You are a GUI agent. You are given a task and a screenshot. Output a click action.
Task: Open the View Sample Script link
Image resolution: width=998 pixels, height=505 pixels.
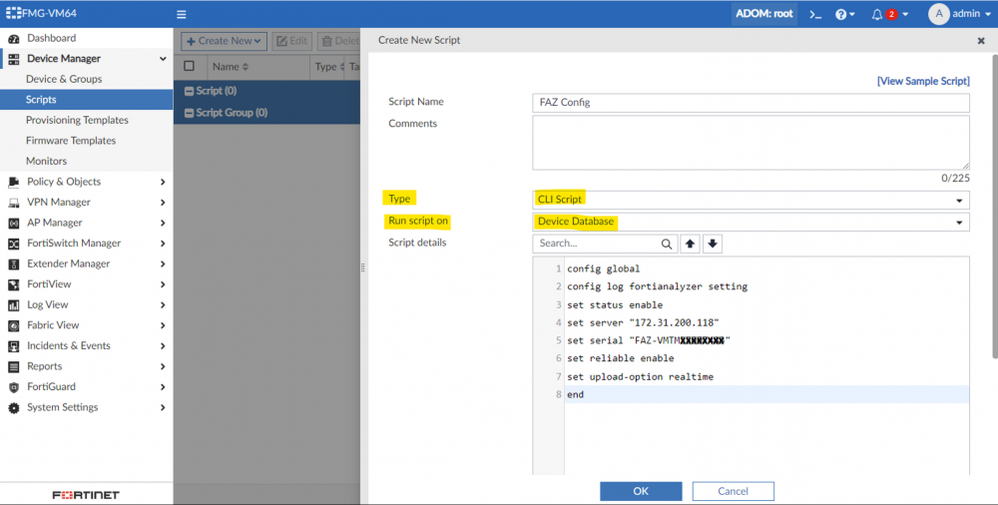click(x=924, y=81)
